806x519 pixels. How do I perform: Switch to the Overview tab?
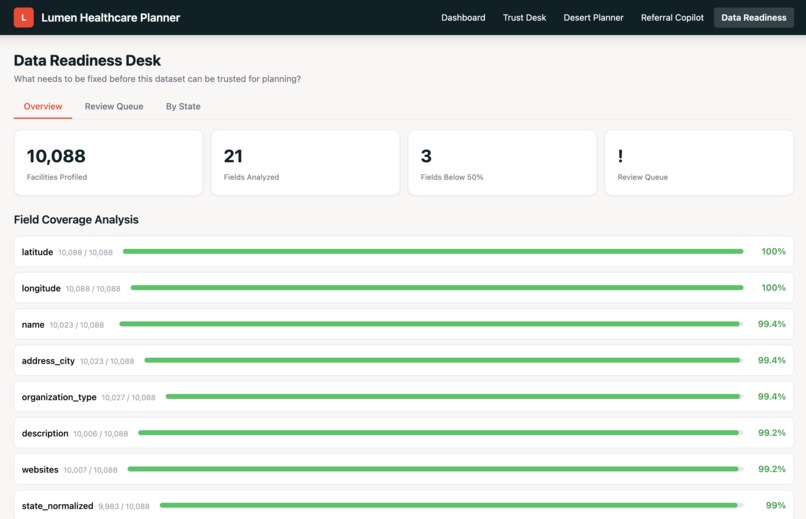[x=43, y=106]
